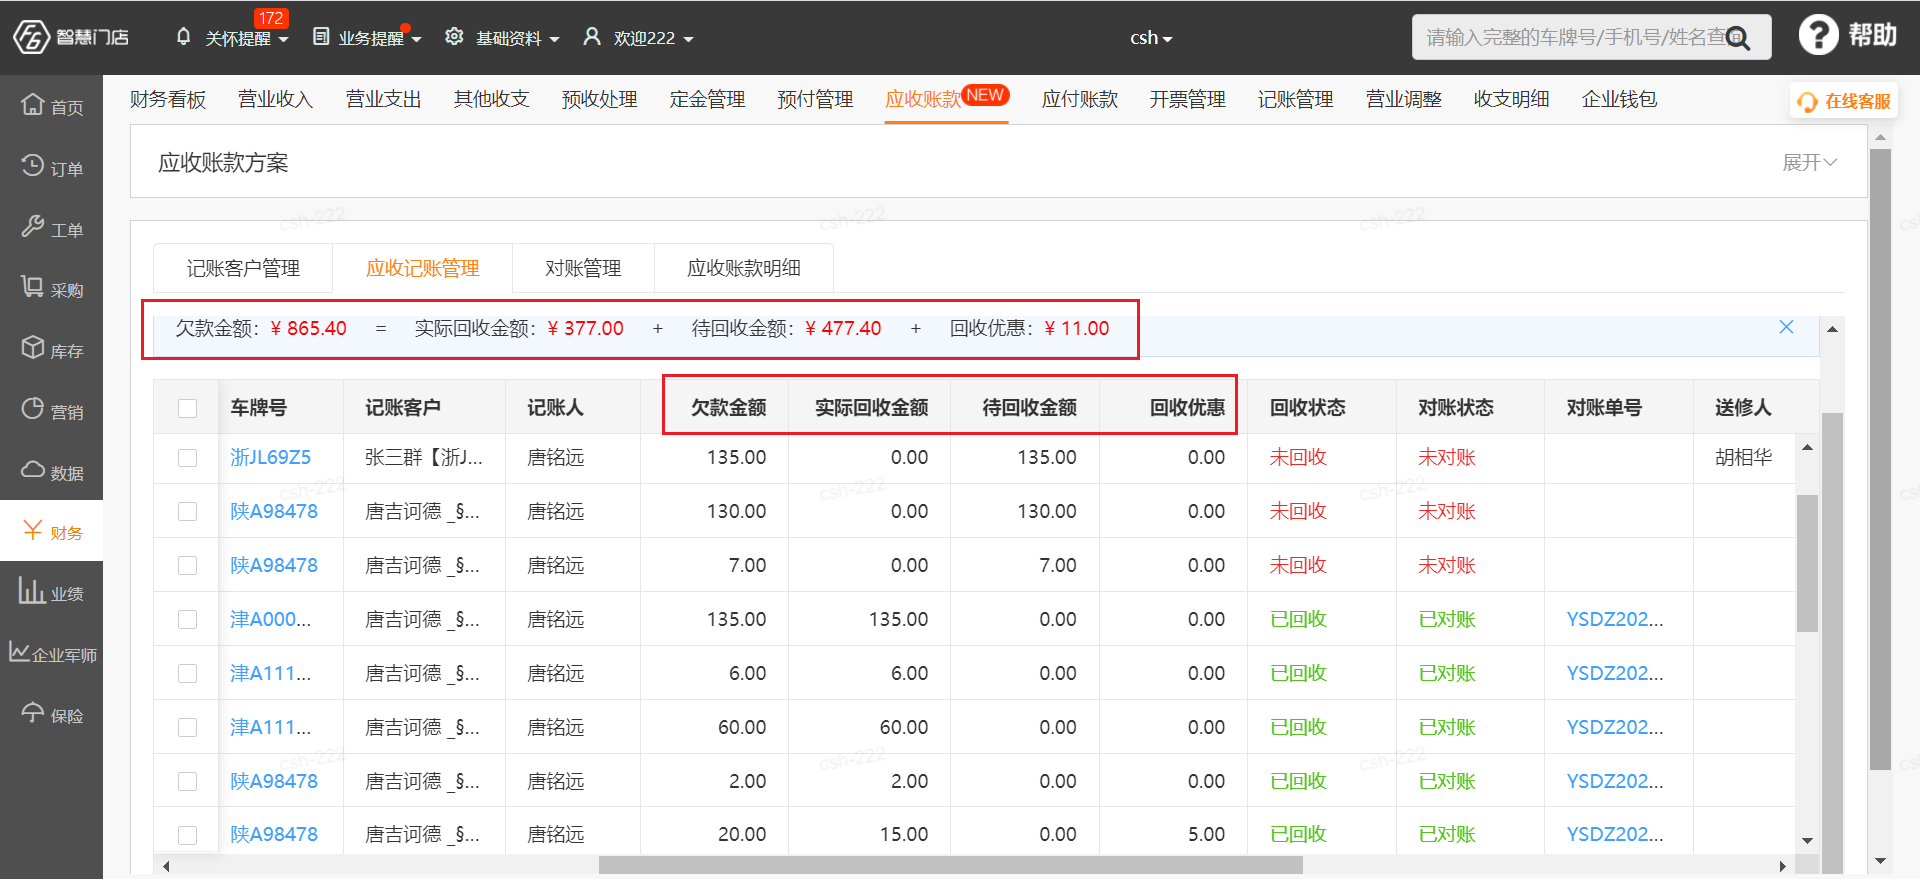This screenshot has height=879, width=1920.
Task: Open YSDZ202 link in 135.00 row
Action: pos(1615,619)
